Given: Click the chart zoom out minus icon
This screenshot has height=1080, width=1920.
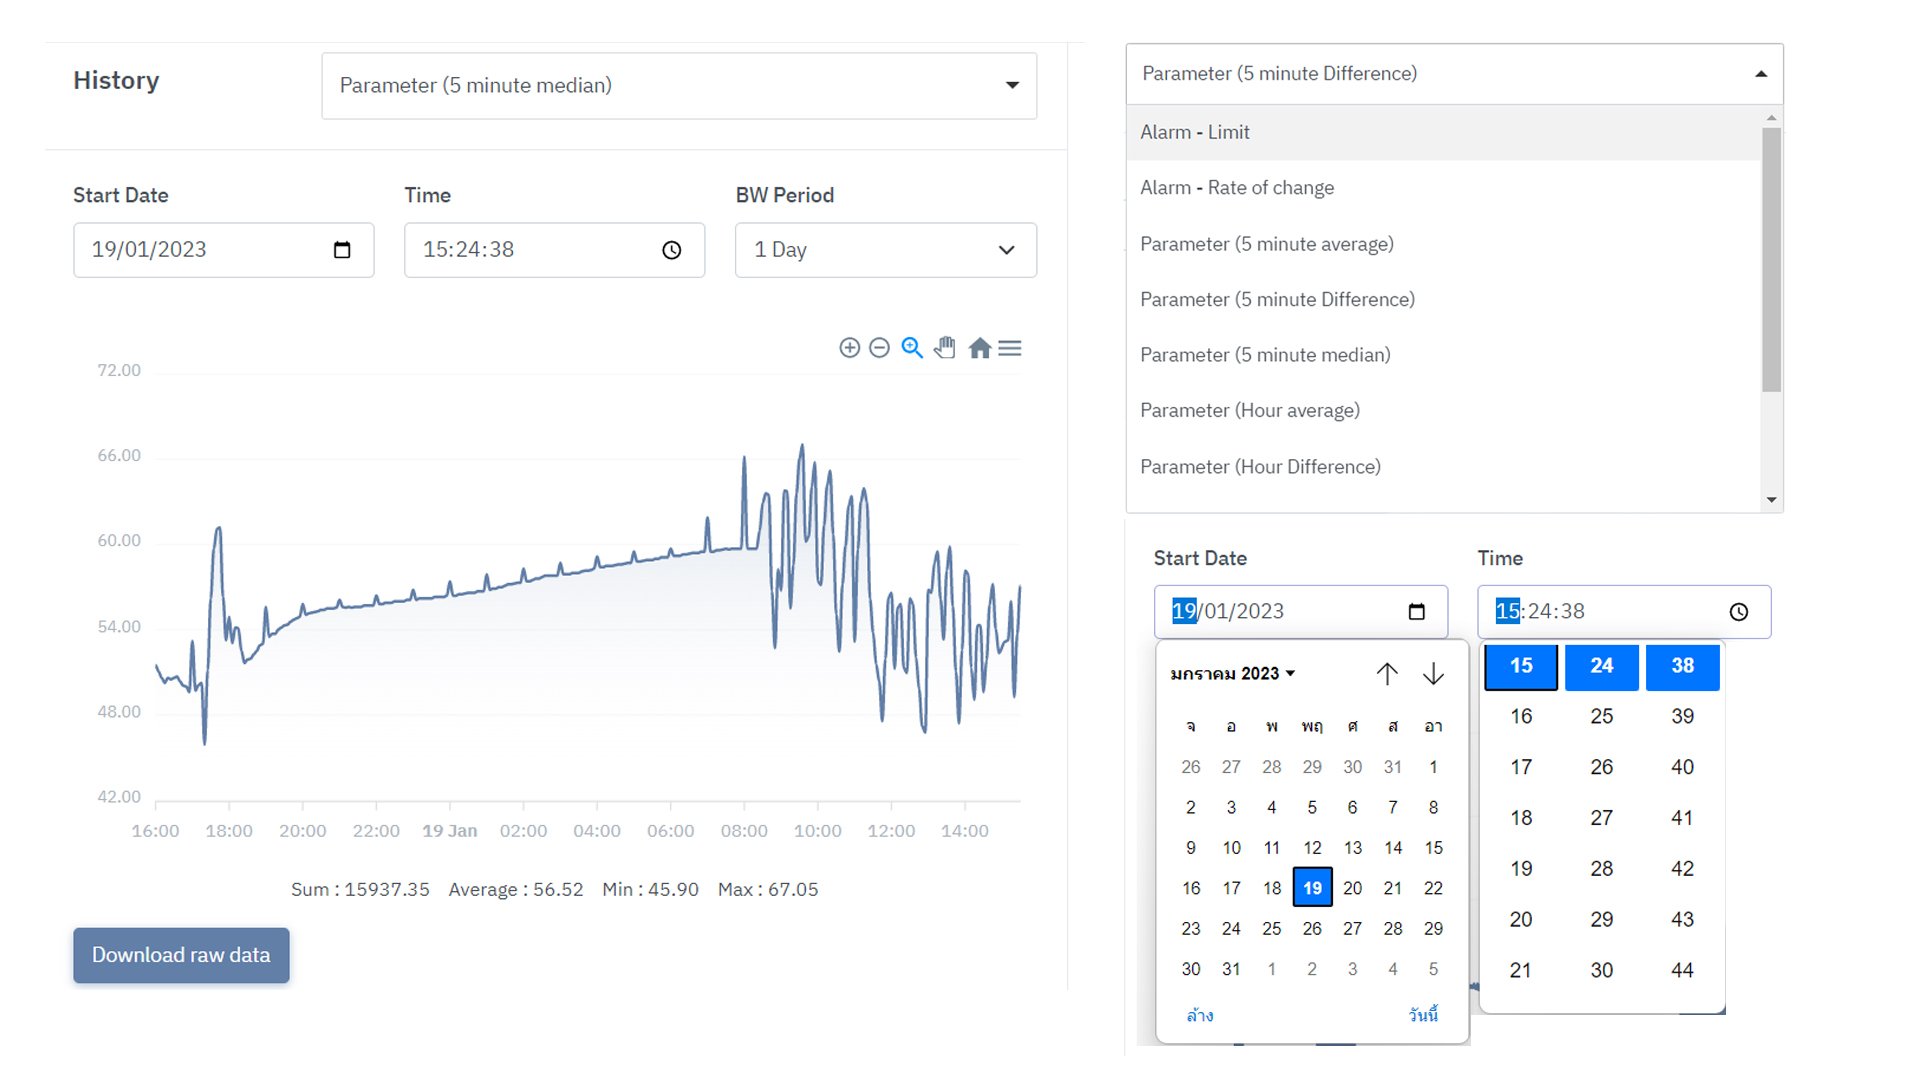Looking at the screenshot, I should (879, 348).
